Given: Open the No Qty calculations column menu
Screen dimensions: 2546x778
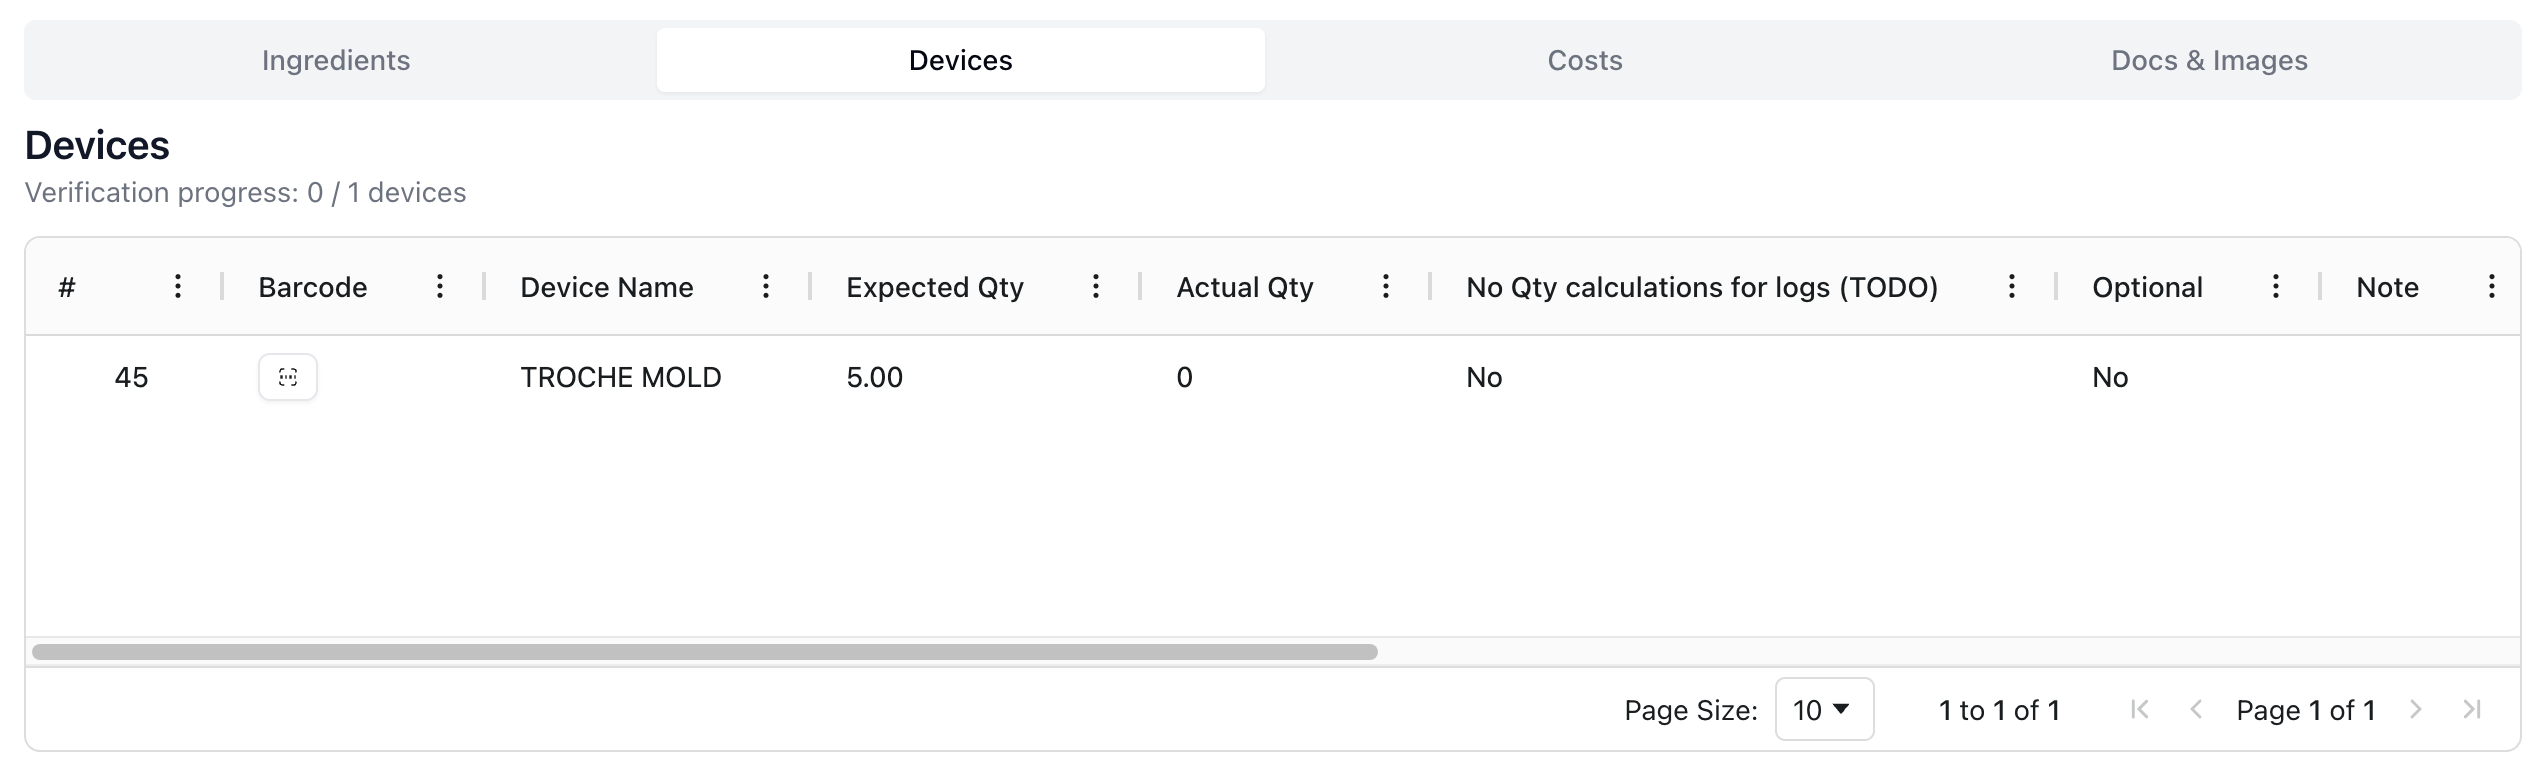Looking at the screenshot, I should [2012, 287].
